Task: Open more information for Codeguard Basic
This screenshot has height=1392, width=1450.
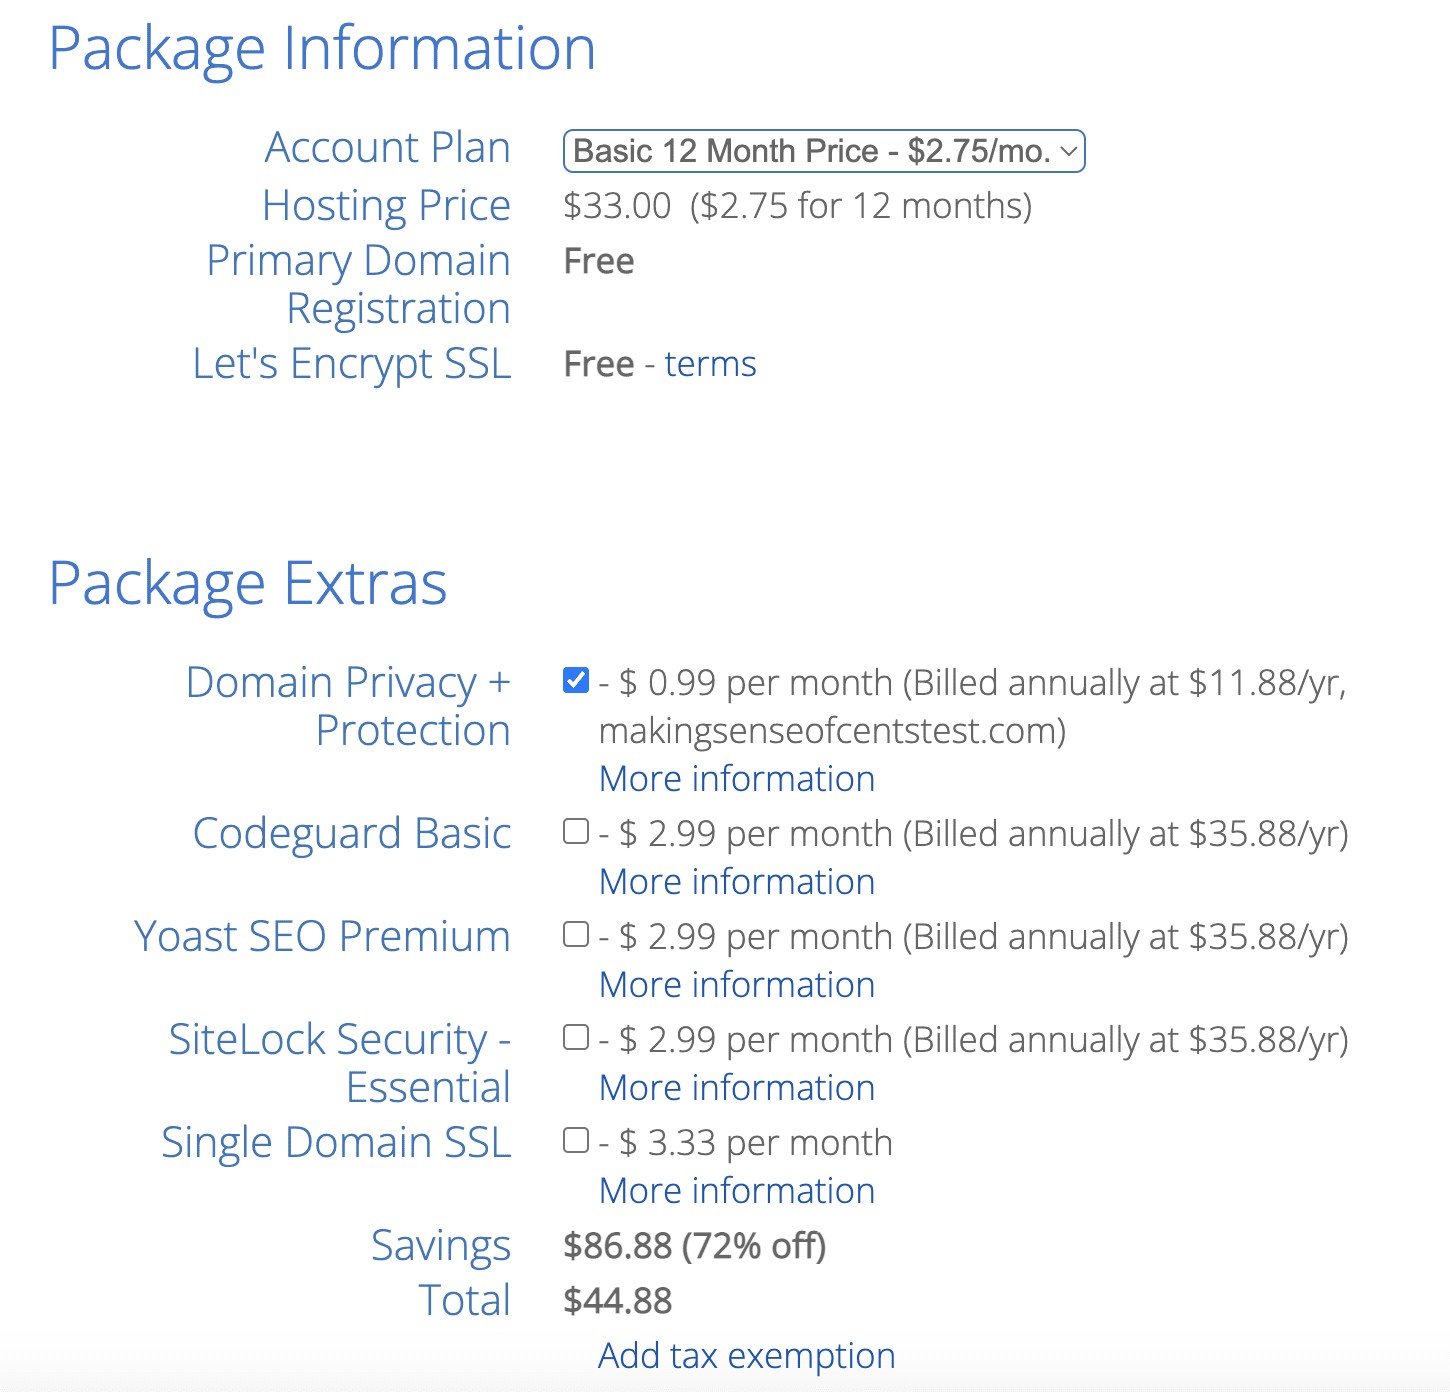Action: (x=737, y=882)
